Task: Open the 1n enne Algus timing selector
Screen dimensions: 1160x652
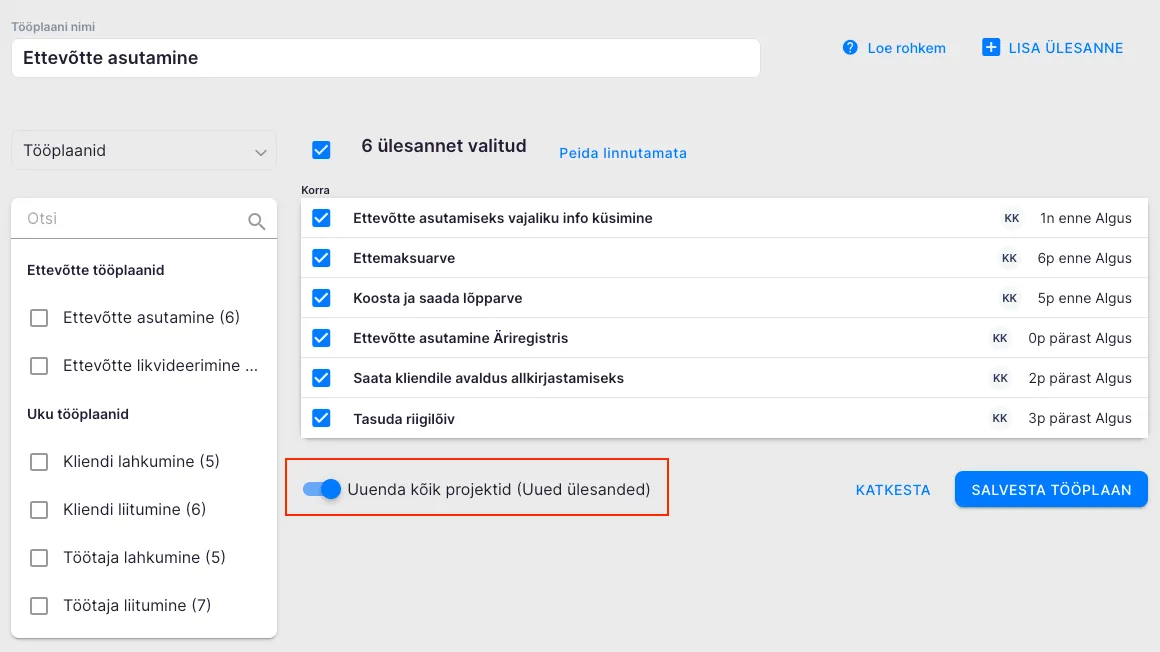Action: 1085,218
